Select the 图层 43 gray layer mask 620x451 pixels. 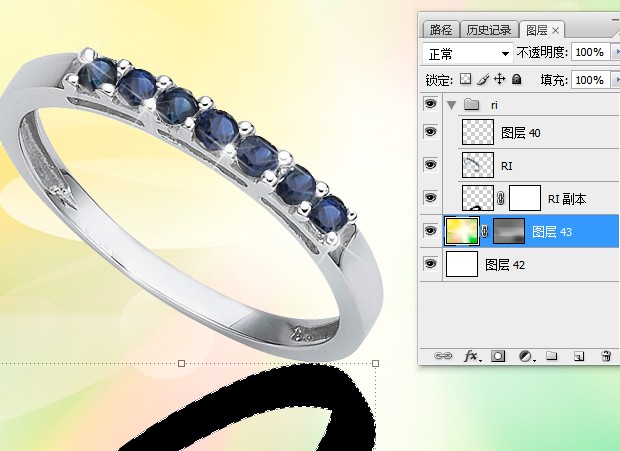point(509,231)
